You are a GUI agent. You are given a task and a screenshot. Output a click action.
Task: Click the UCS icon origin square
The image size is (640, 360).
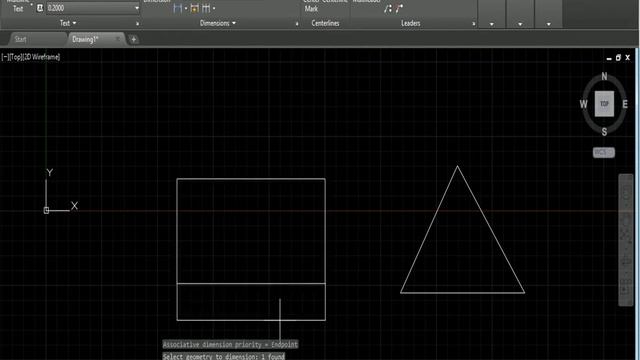[x=46, y=210]
